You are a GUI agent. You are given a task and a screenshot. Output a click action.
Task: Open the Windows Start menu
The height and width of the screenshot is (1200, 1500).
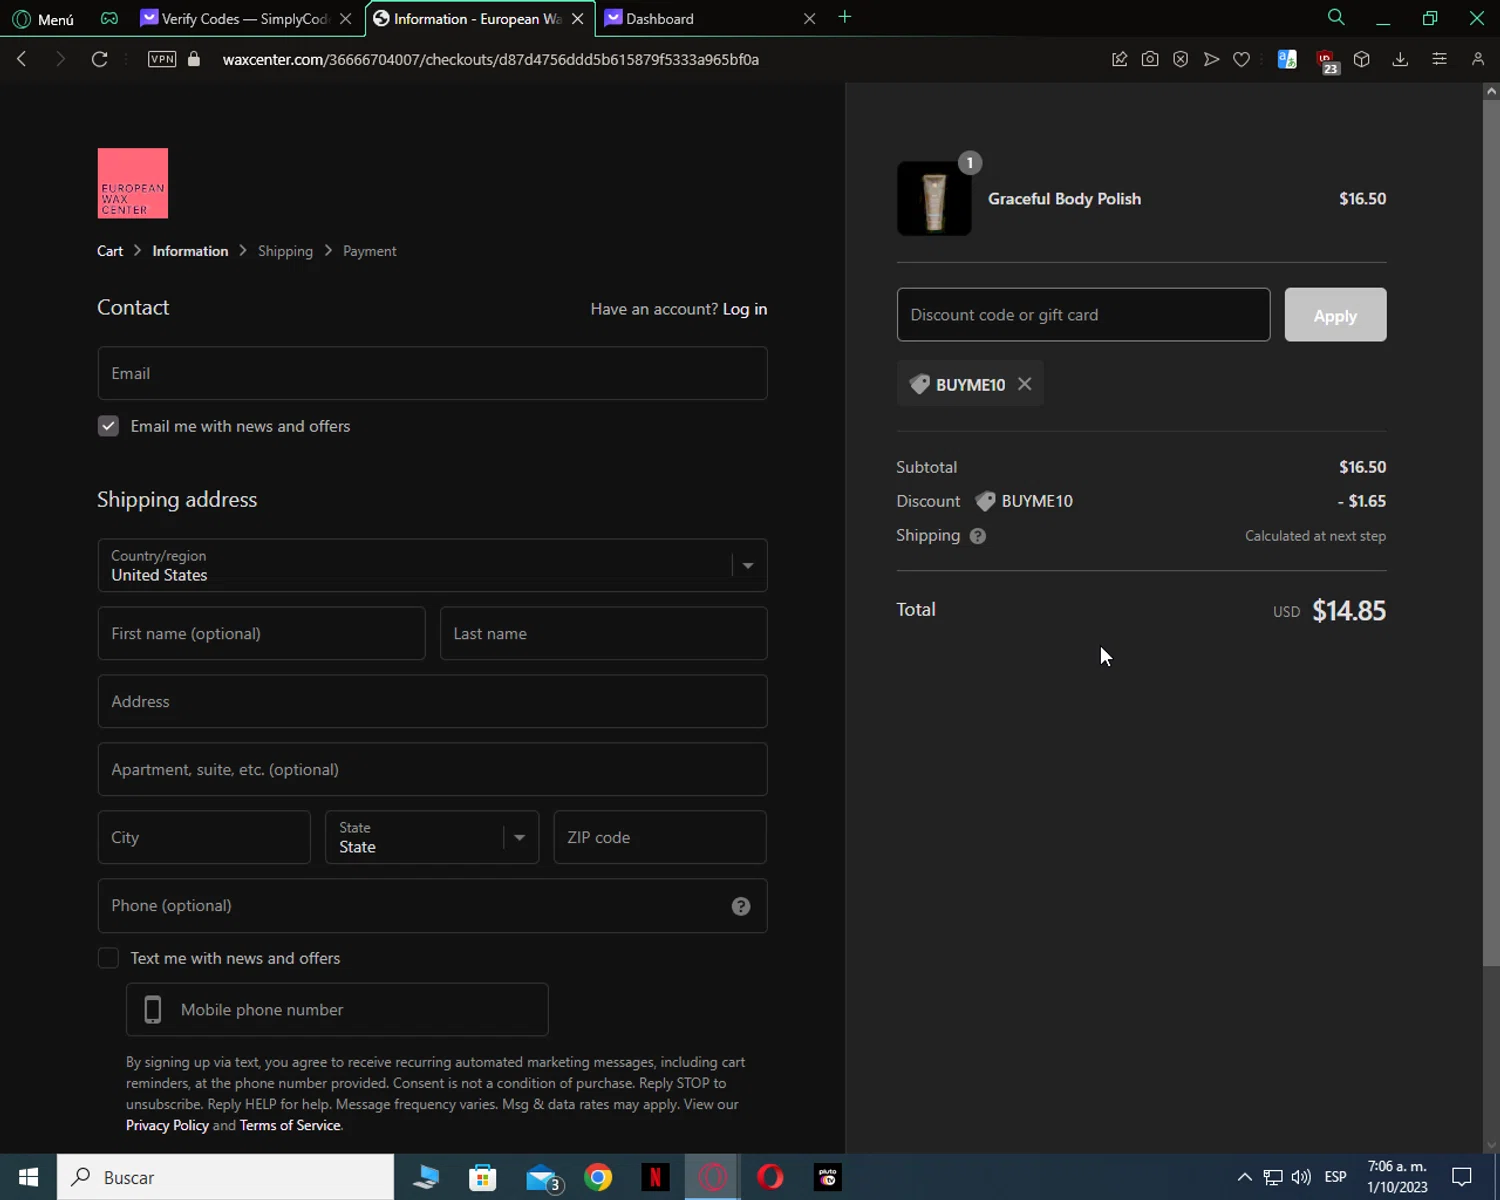point(28,1177)
